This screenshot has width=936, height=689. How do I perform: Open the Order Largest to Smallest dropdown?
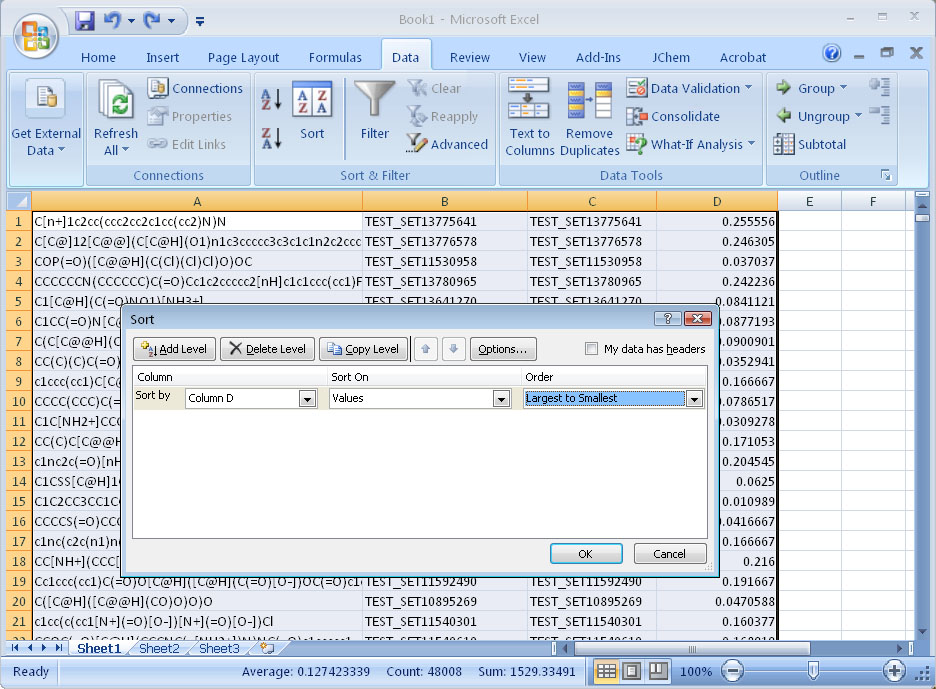pos(694,398)
